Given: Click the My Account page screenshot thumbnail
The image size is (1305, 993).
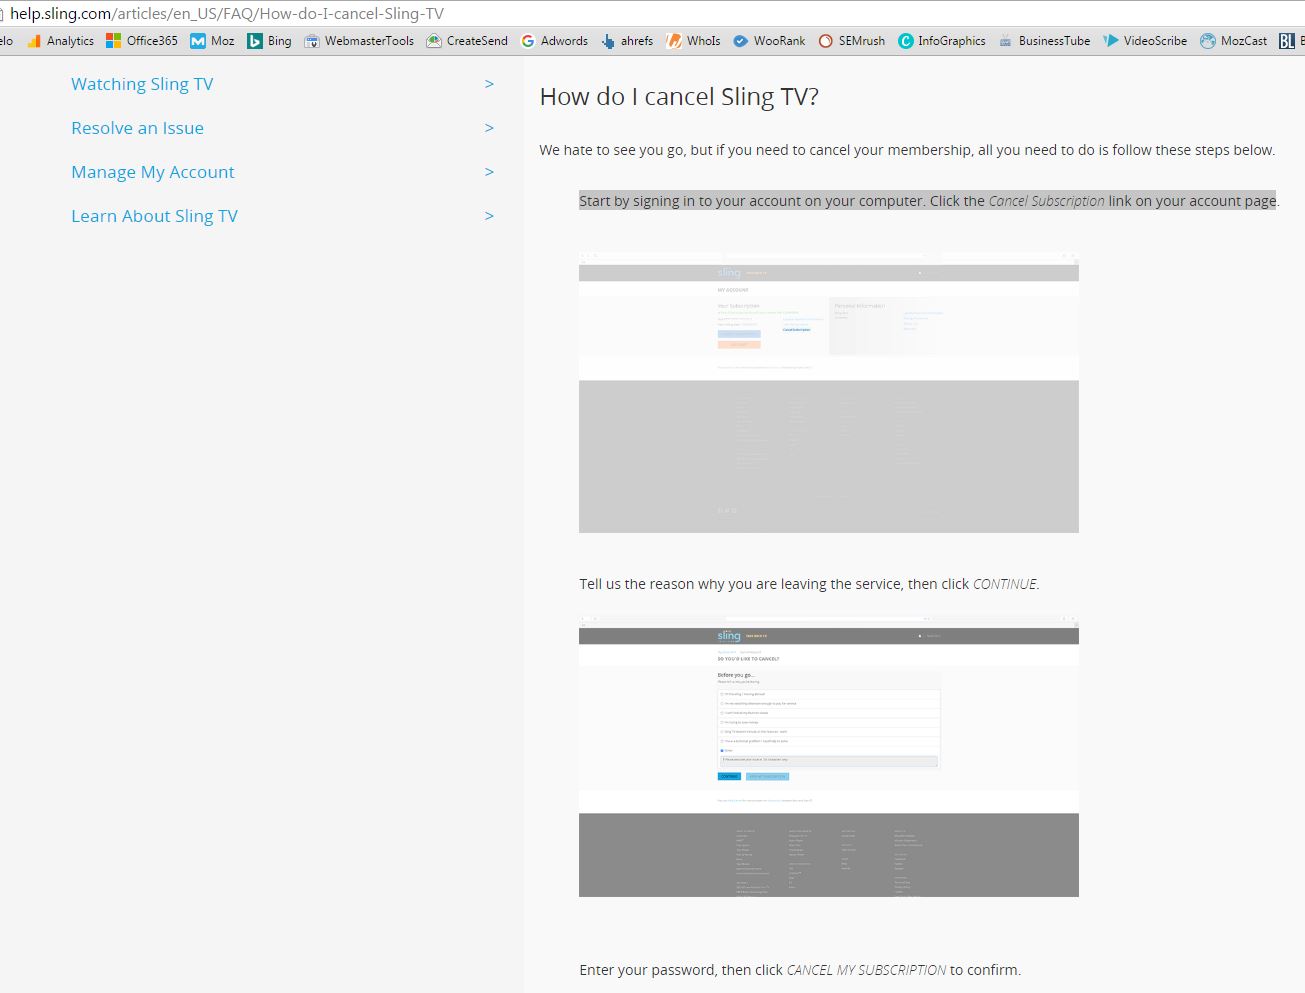Looking at the screenshot, I should point(829,393).
